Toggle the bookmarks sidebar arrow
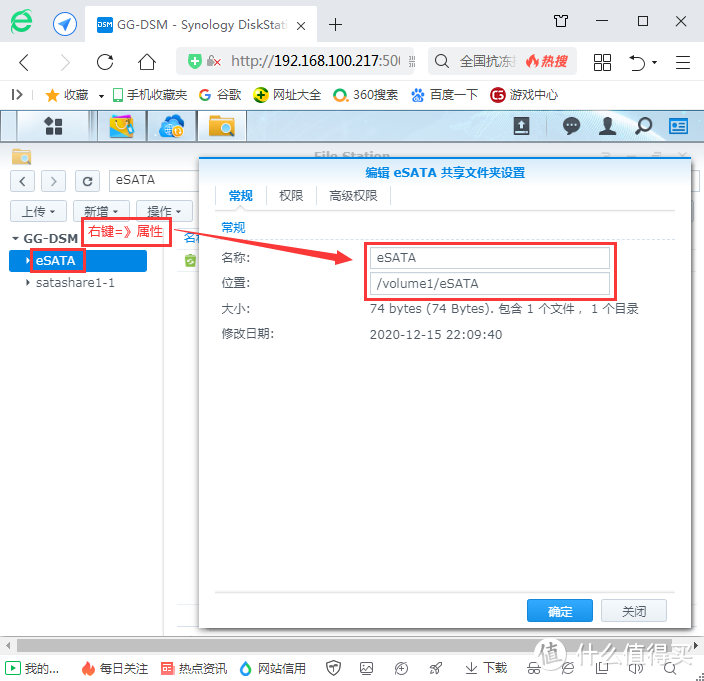The height and width of the screenshot is (681, 704). [17, 95]
